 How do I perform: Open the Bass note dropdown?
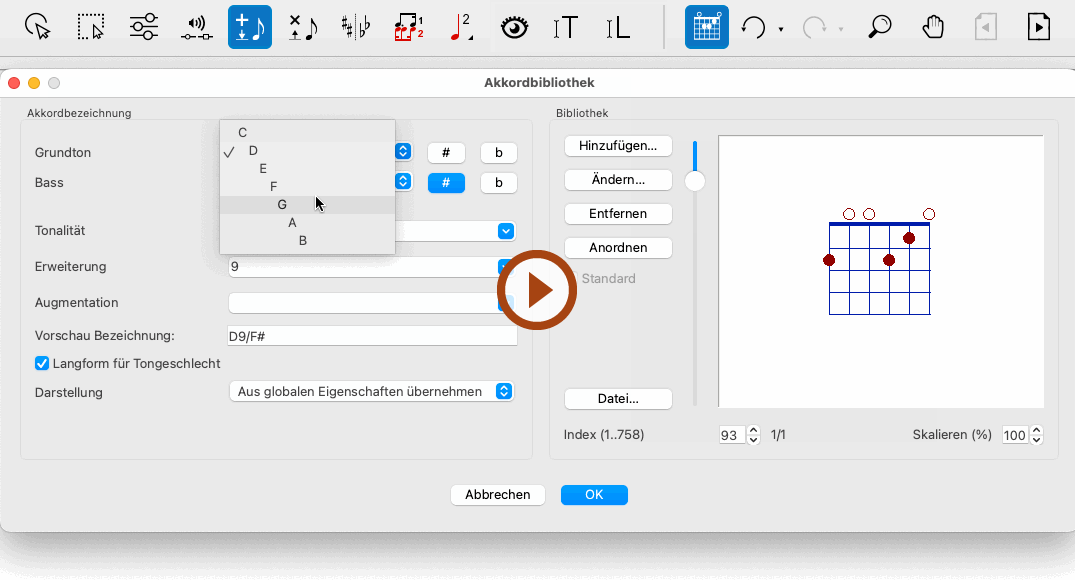403,182
